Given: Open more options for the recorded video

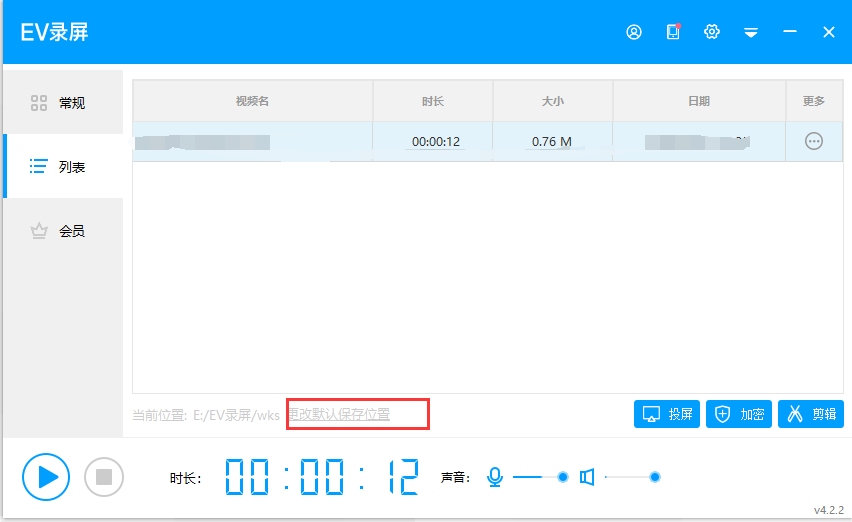Looking at the screenshot, I should tap(813, 141).
